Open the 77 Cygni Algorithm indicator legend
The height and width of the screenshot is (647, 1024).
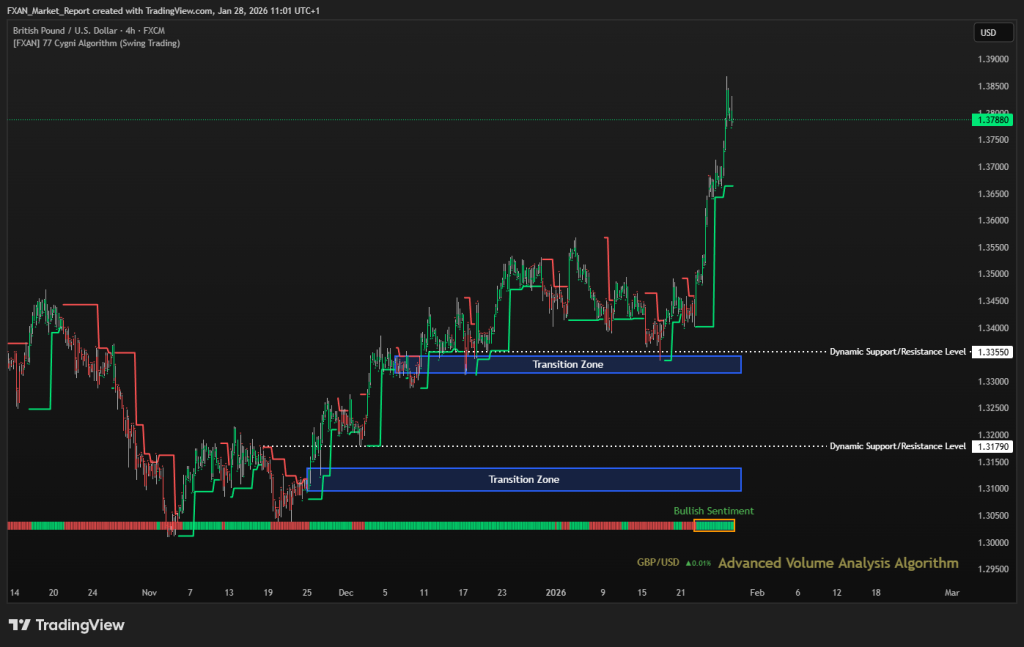click(x=97, y=43)
